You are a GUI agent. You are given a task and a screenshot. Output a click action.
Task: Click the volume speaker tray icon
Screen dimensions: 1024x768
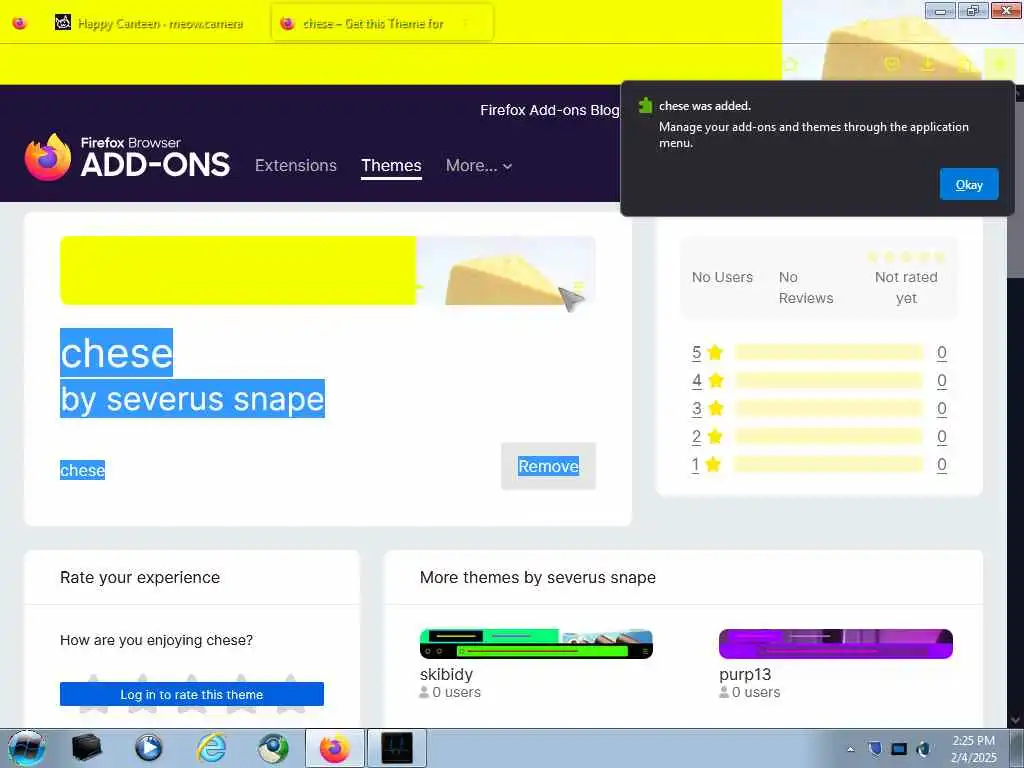924,749
